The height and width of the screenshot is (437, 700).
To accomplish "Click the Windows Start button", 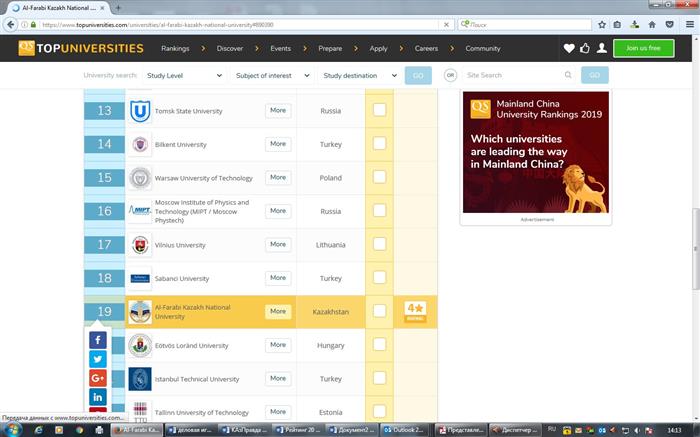I will (12, 430).
